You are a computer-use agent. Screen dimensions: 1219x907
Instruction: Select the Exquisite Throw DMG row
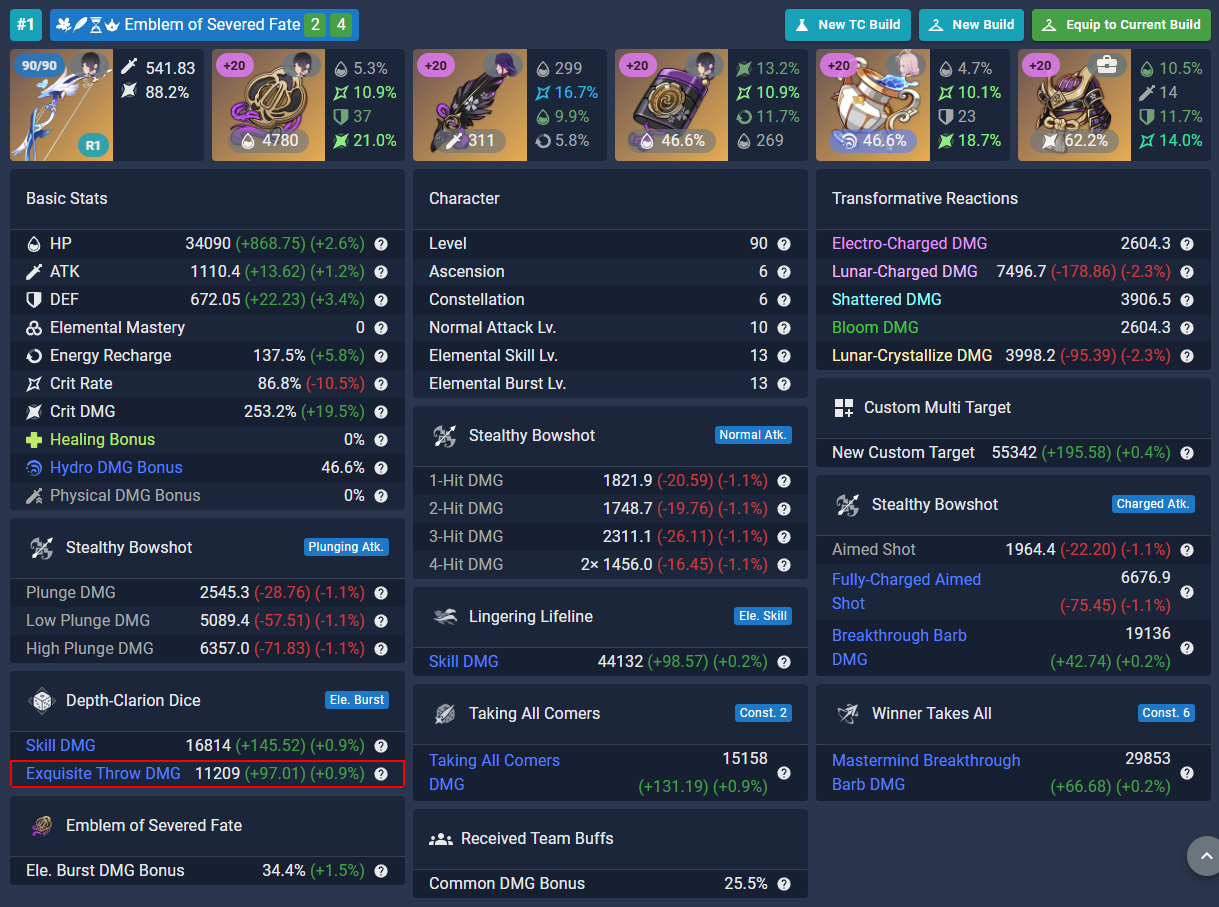pos(207,774)
